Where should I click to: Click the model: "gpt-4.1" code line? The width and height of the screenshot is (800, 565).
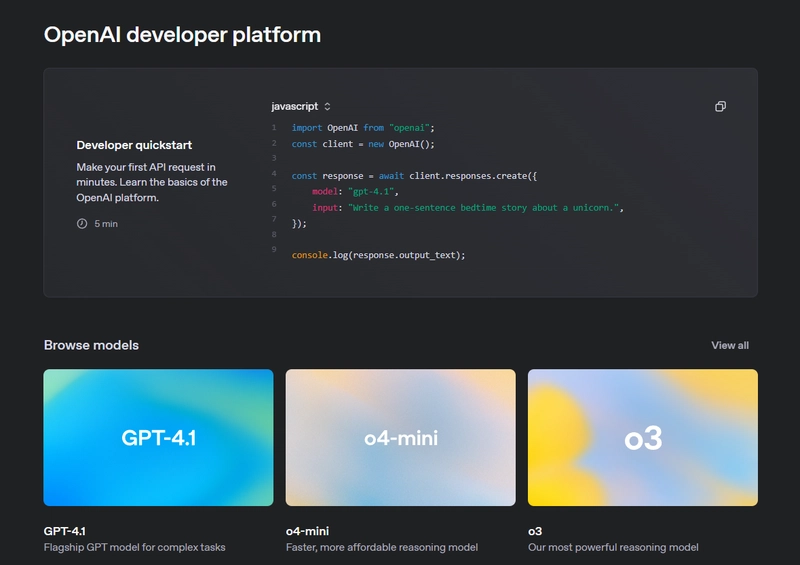355,191
